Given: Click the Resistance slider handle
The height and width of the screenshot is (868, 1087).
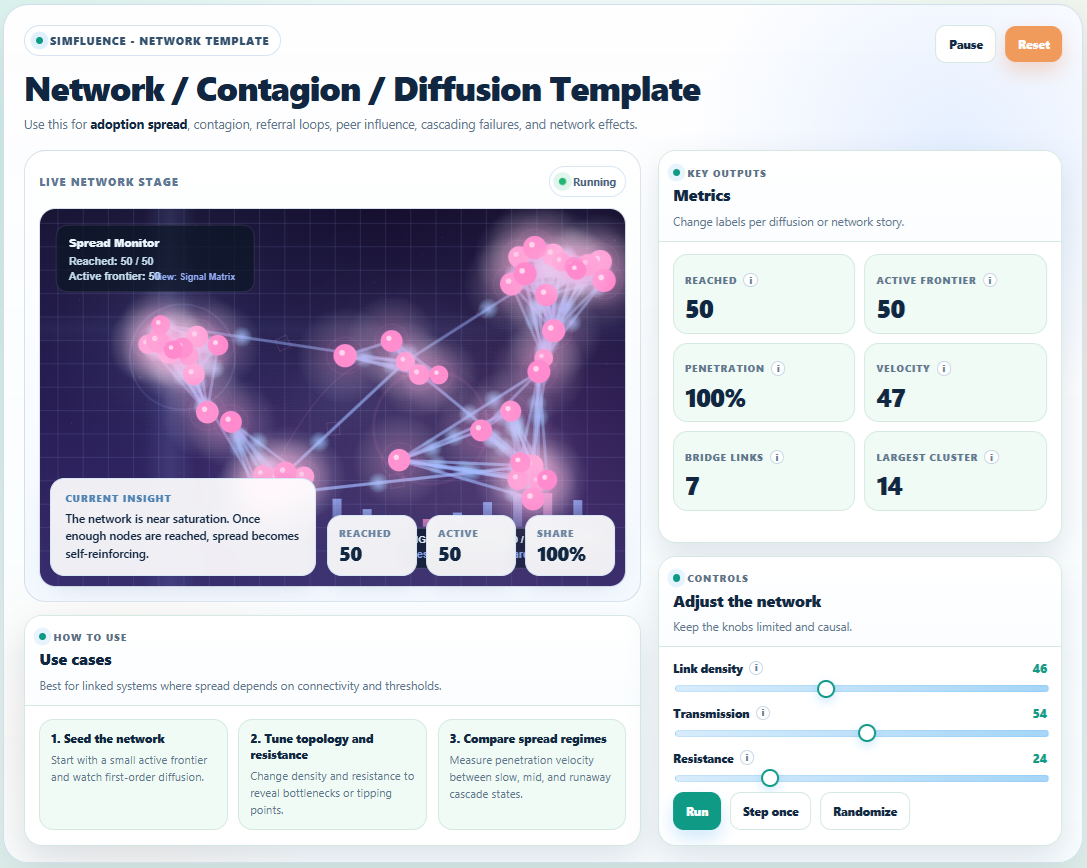Looking at the screenshot, I should [770, 778].
